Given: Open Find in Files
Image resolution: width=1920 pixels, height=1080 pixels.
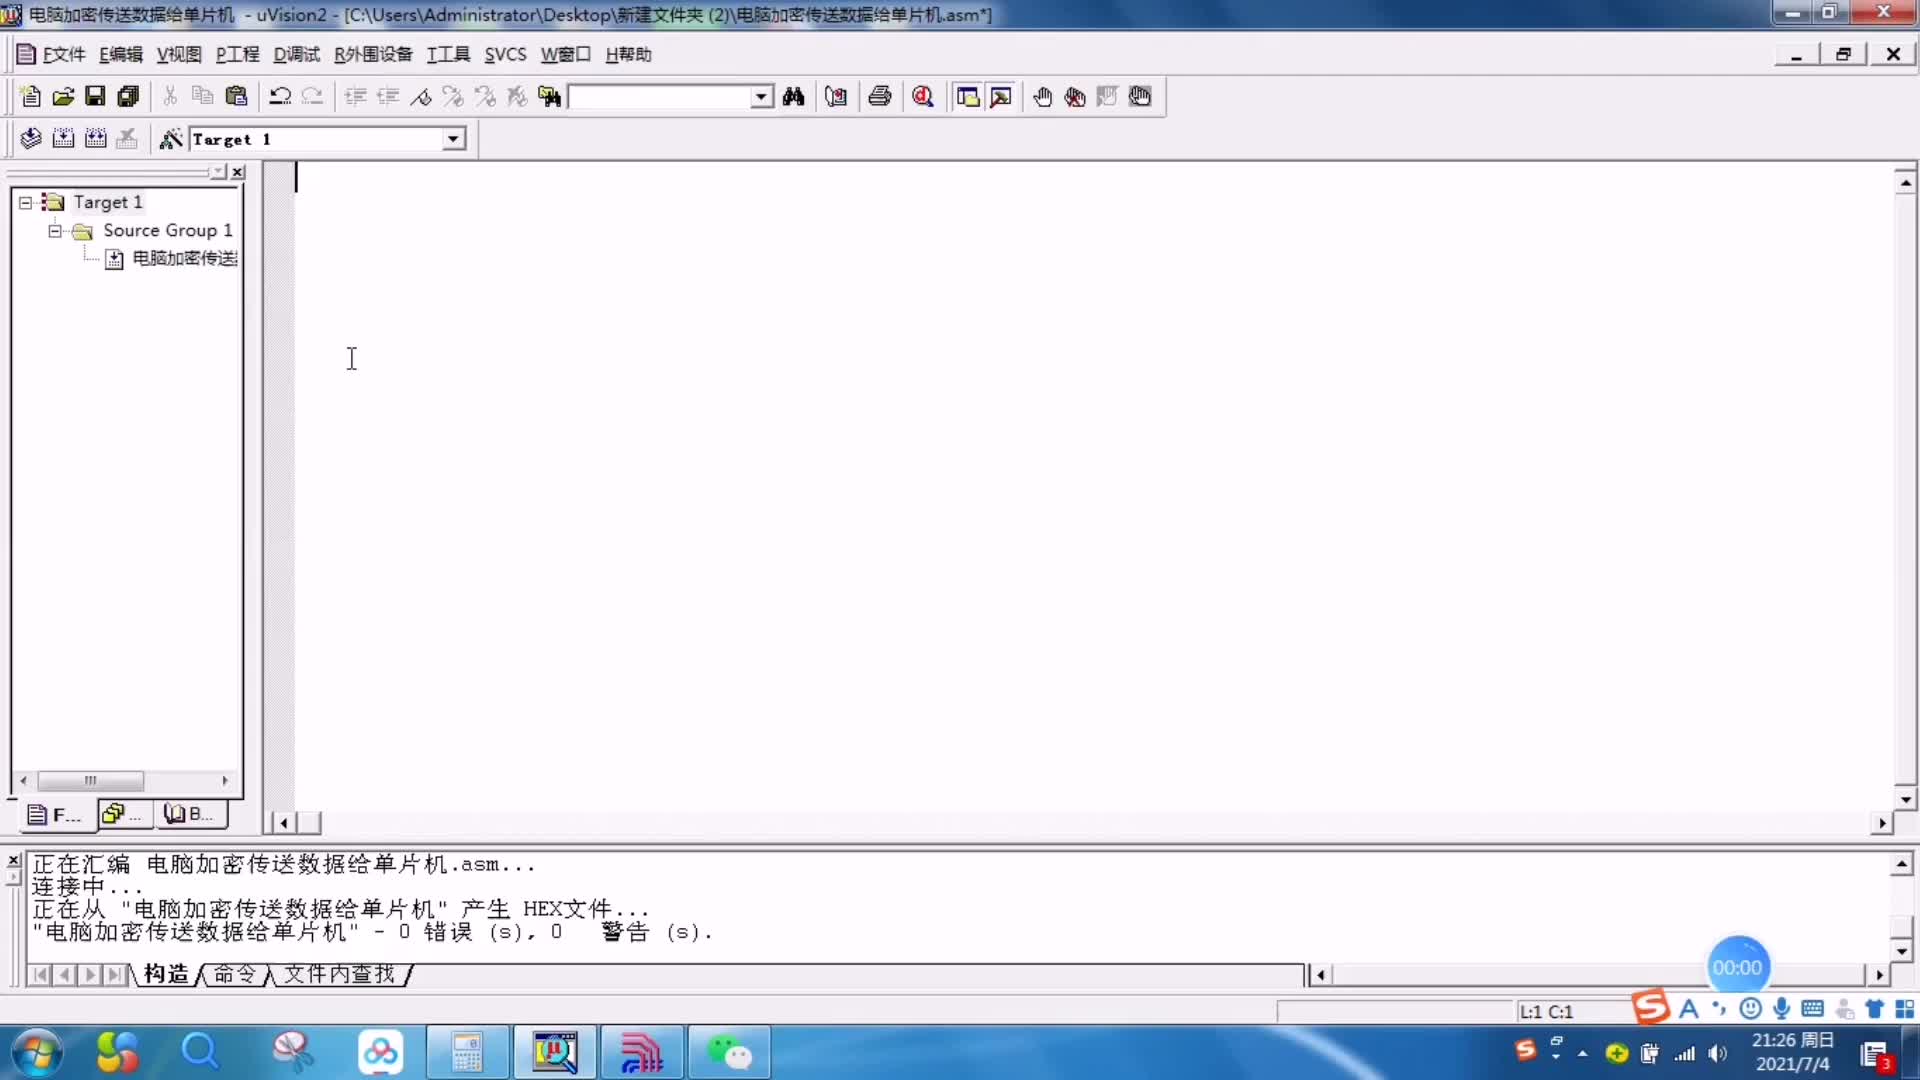Looking at the screenshot, I should pos(550,96).
